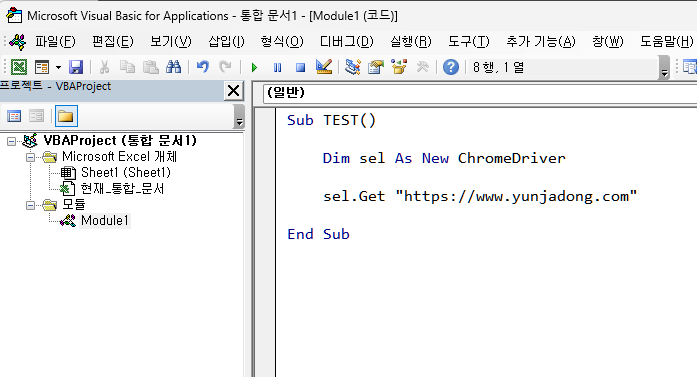Viewport: 697px width, 377px height.
Task: Open the Insert UserForm dropdown arrow
Action: (58, 68)
